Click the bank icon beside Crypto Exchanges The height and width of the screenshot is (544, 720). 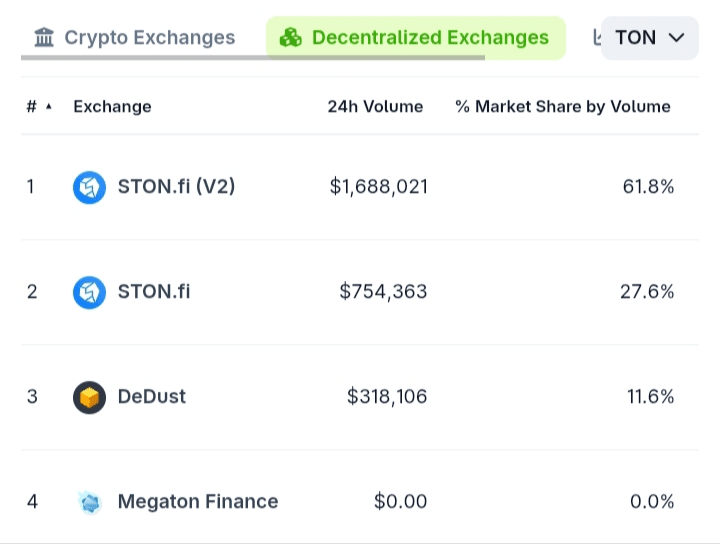click(x=44, y=38)
